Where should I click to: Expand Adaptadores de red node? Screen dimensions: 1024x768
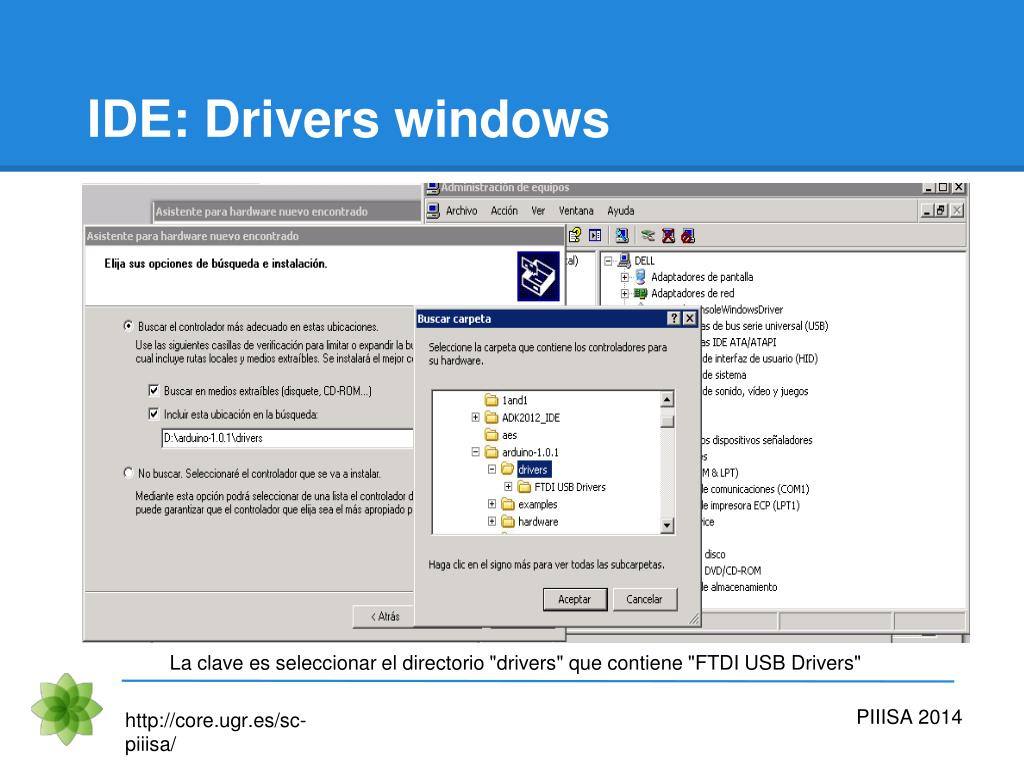(625, 293)
